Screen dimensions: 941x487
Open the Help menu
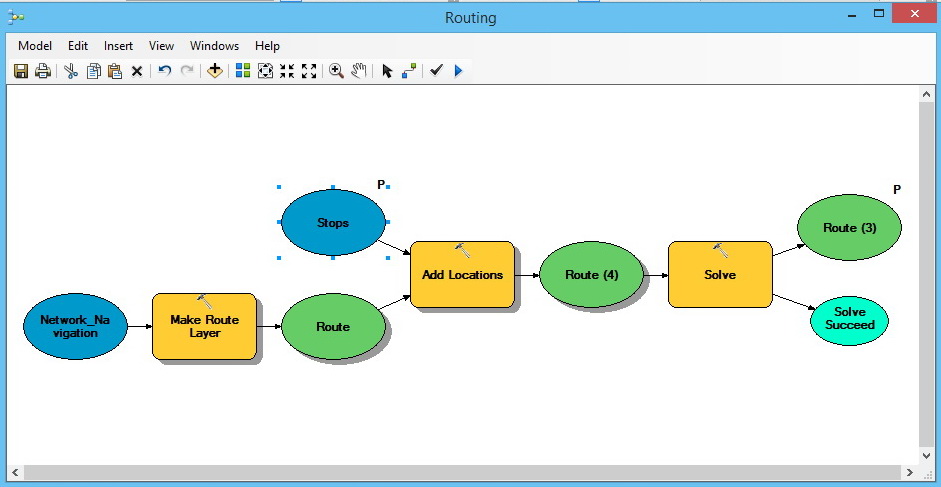pos(267,46)
